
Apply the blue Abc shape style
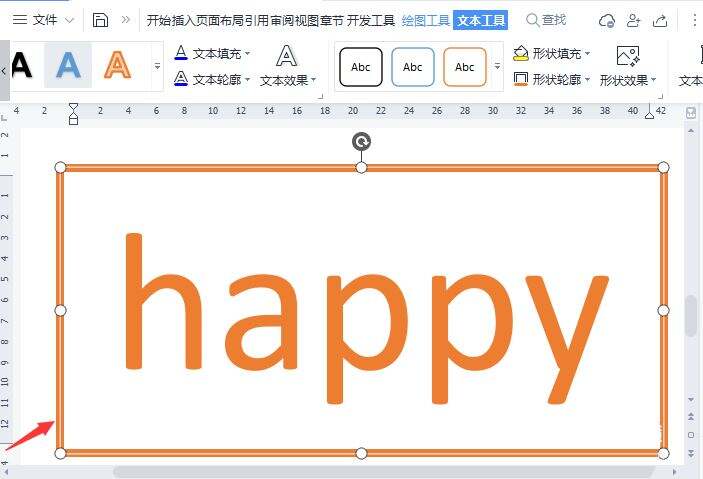click(x=413, y=67)
